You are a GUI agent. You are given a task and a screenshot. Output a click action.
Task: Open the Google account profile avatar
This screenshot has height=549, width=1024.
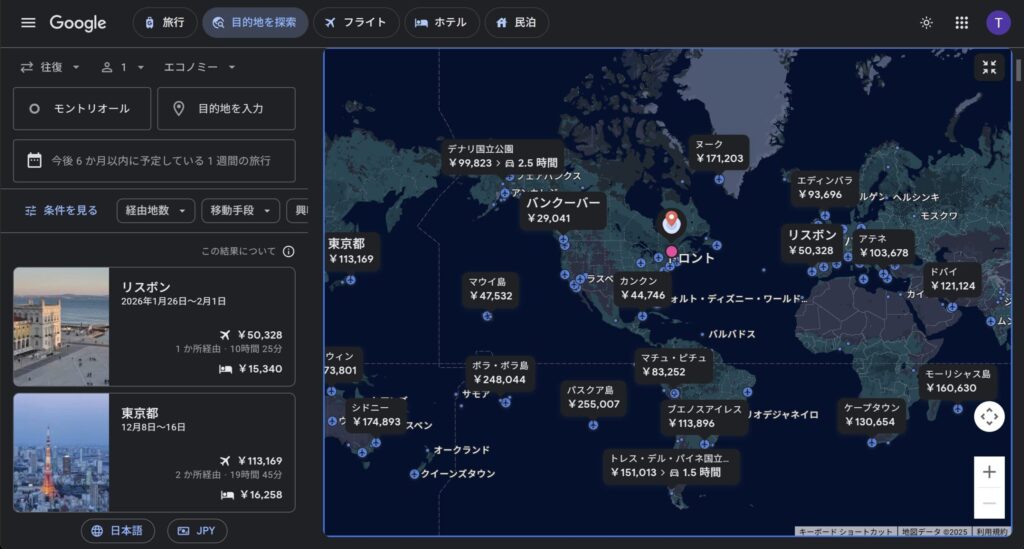pyautogui.click(x=998, y=23)
